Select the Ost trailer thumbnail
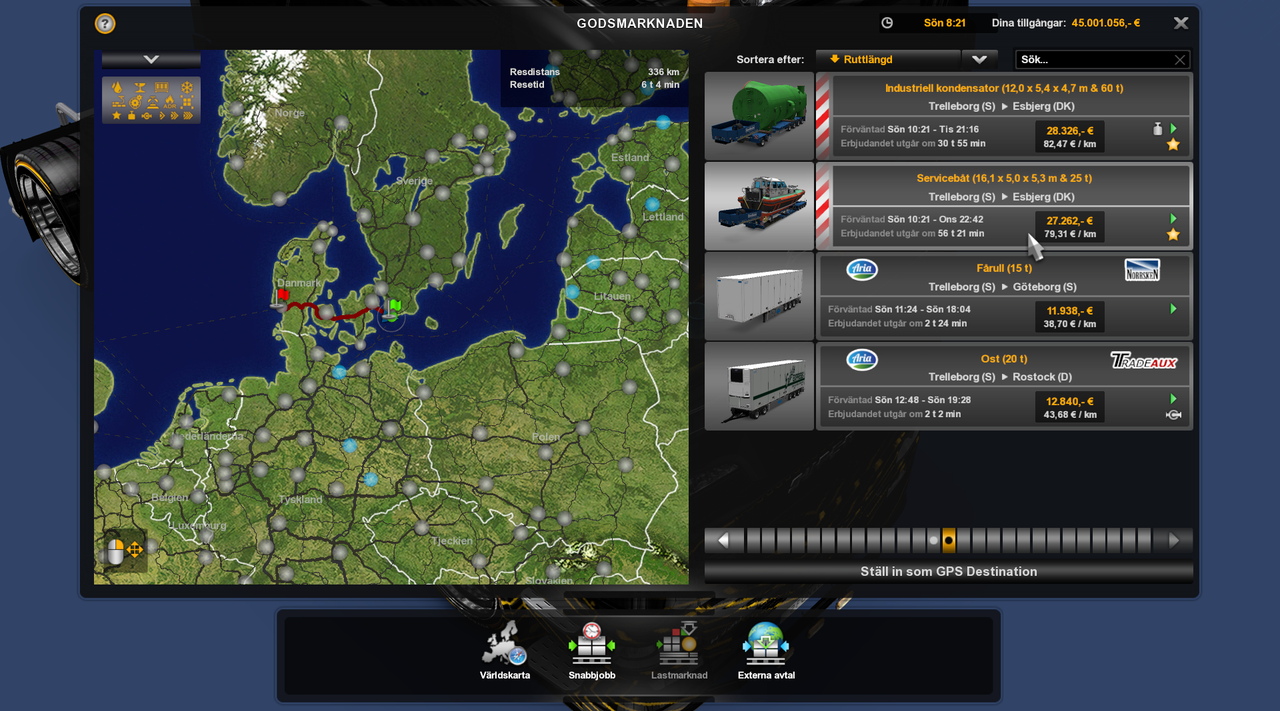1280x711 pixels. [x=759, y=386]
